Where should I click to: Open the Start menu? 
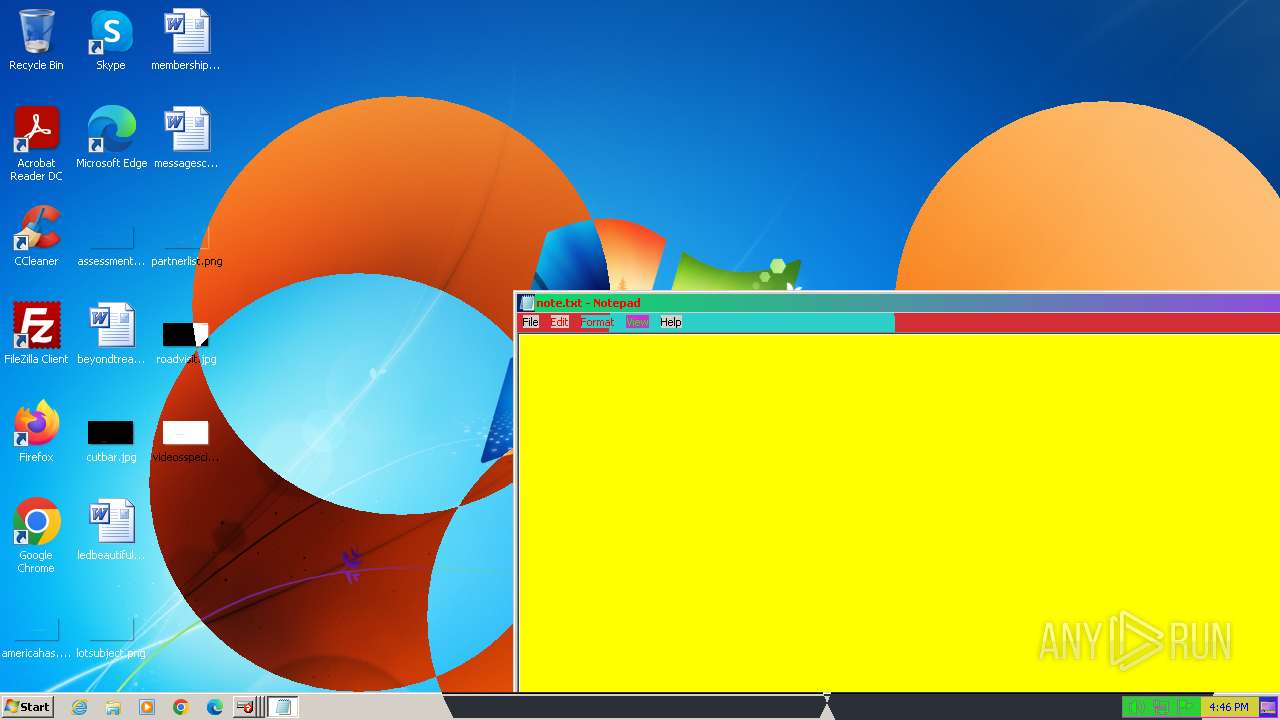point(27,707)
